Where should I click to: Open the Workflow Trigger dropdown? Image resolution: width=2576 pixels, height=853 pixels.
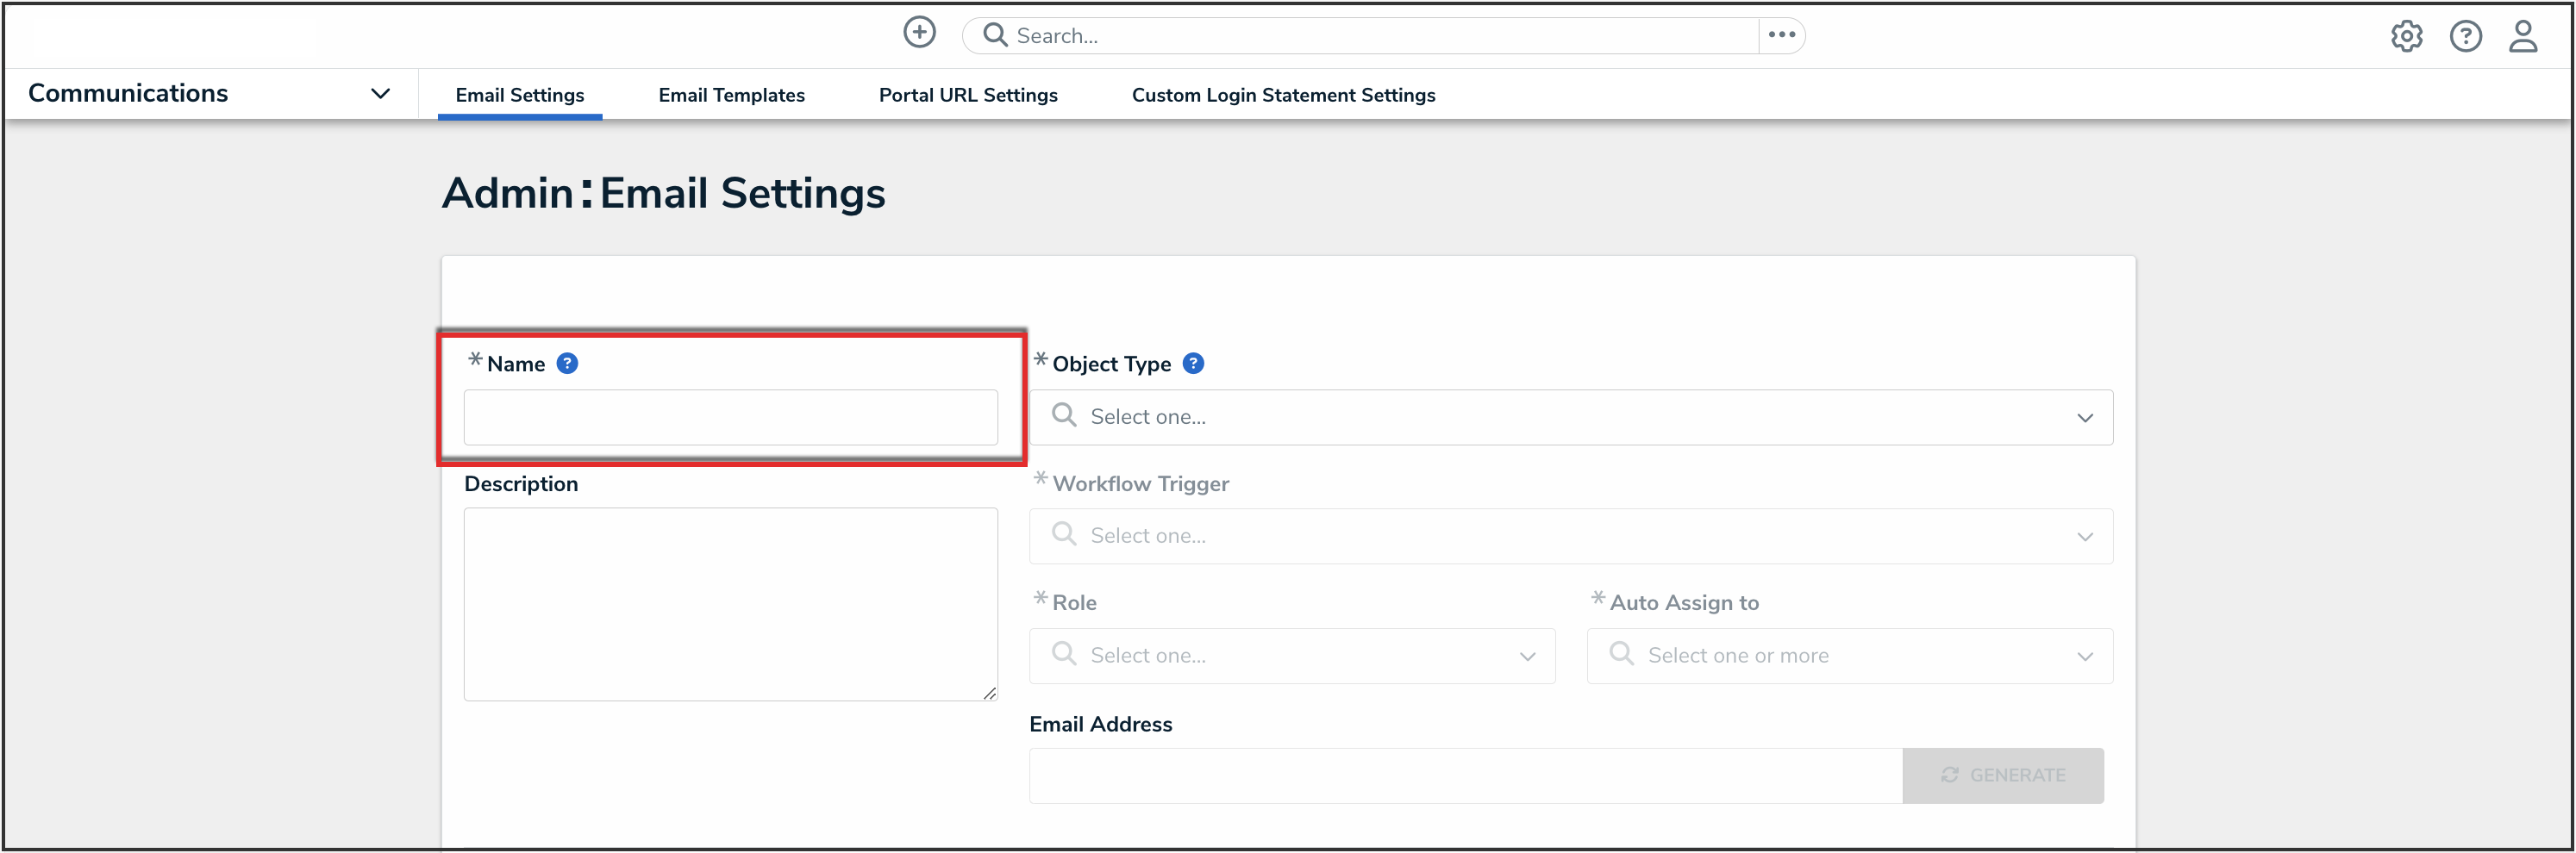(1570, 536)
